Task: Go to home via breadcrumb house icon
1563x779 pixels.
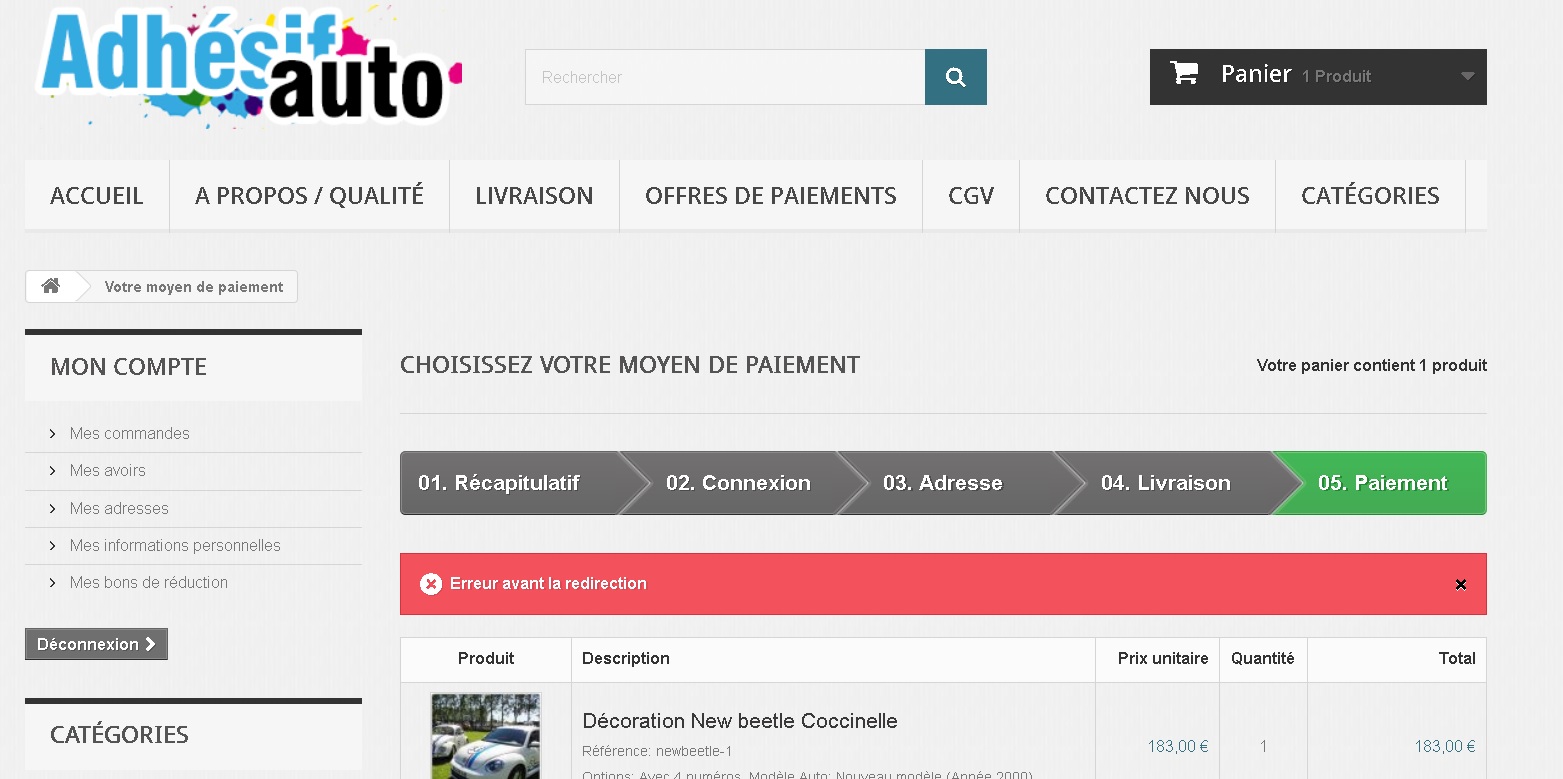Action: point(51,286)
